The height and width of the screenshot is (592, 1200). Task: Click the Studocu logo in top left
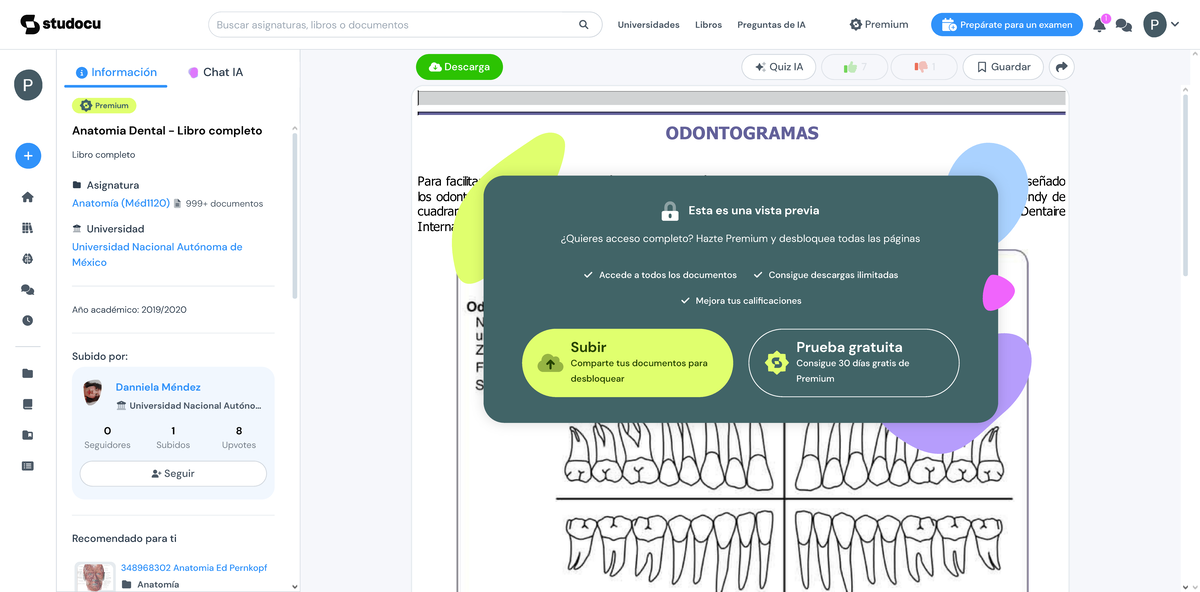coord(60,22)
